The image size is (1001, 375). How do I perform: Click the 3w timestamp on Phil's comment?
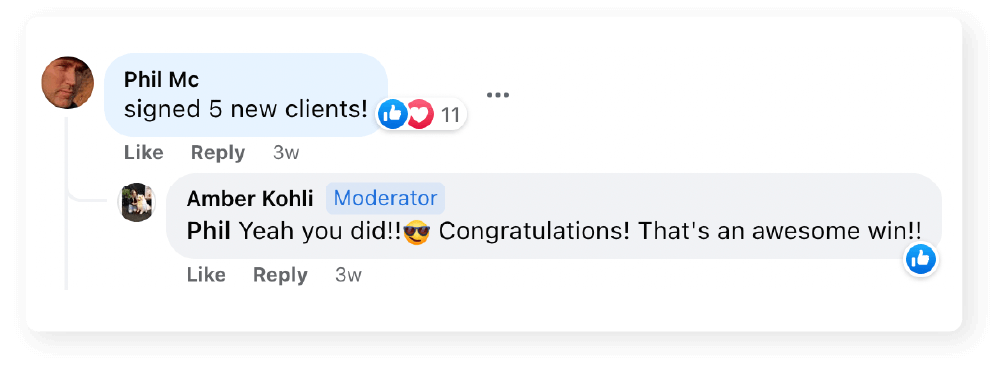(x=286, y=153)
